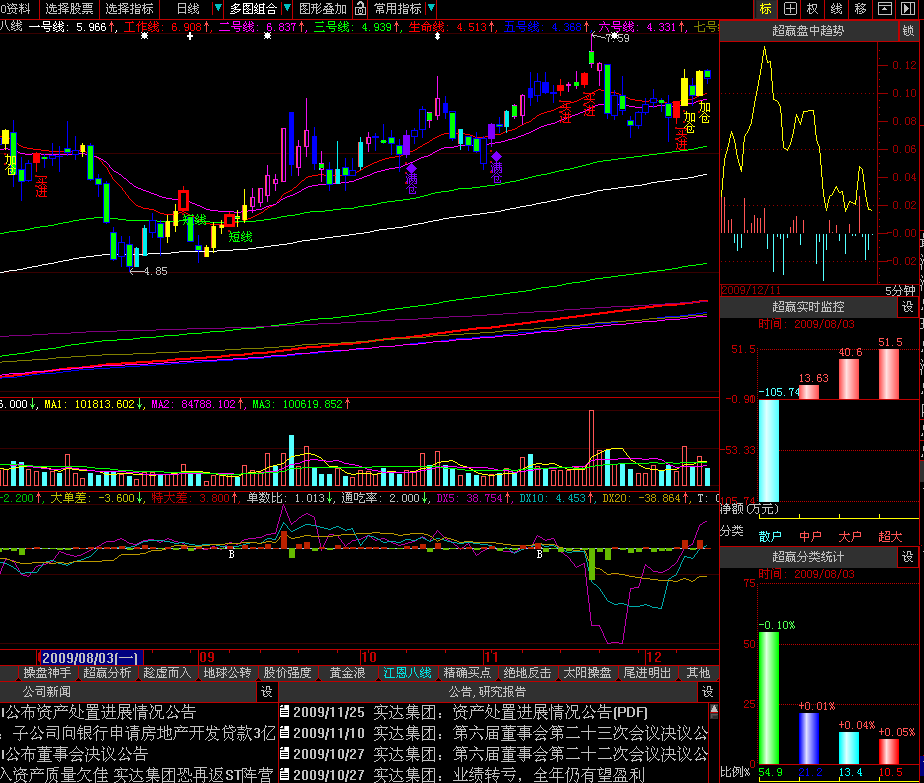Select the 大户 category label

(850, 537)
